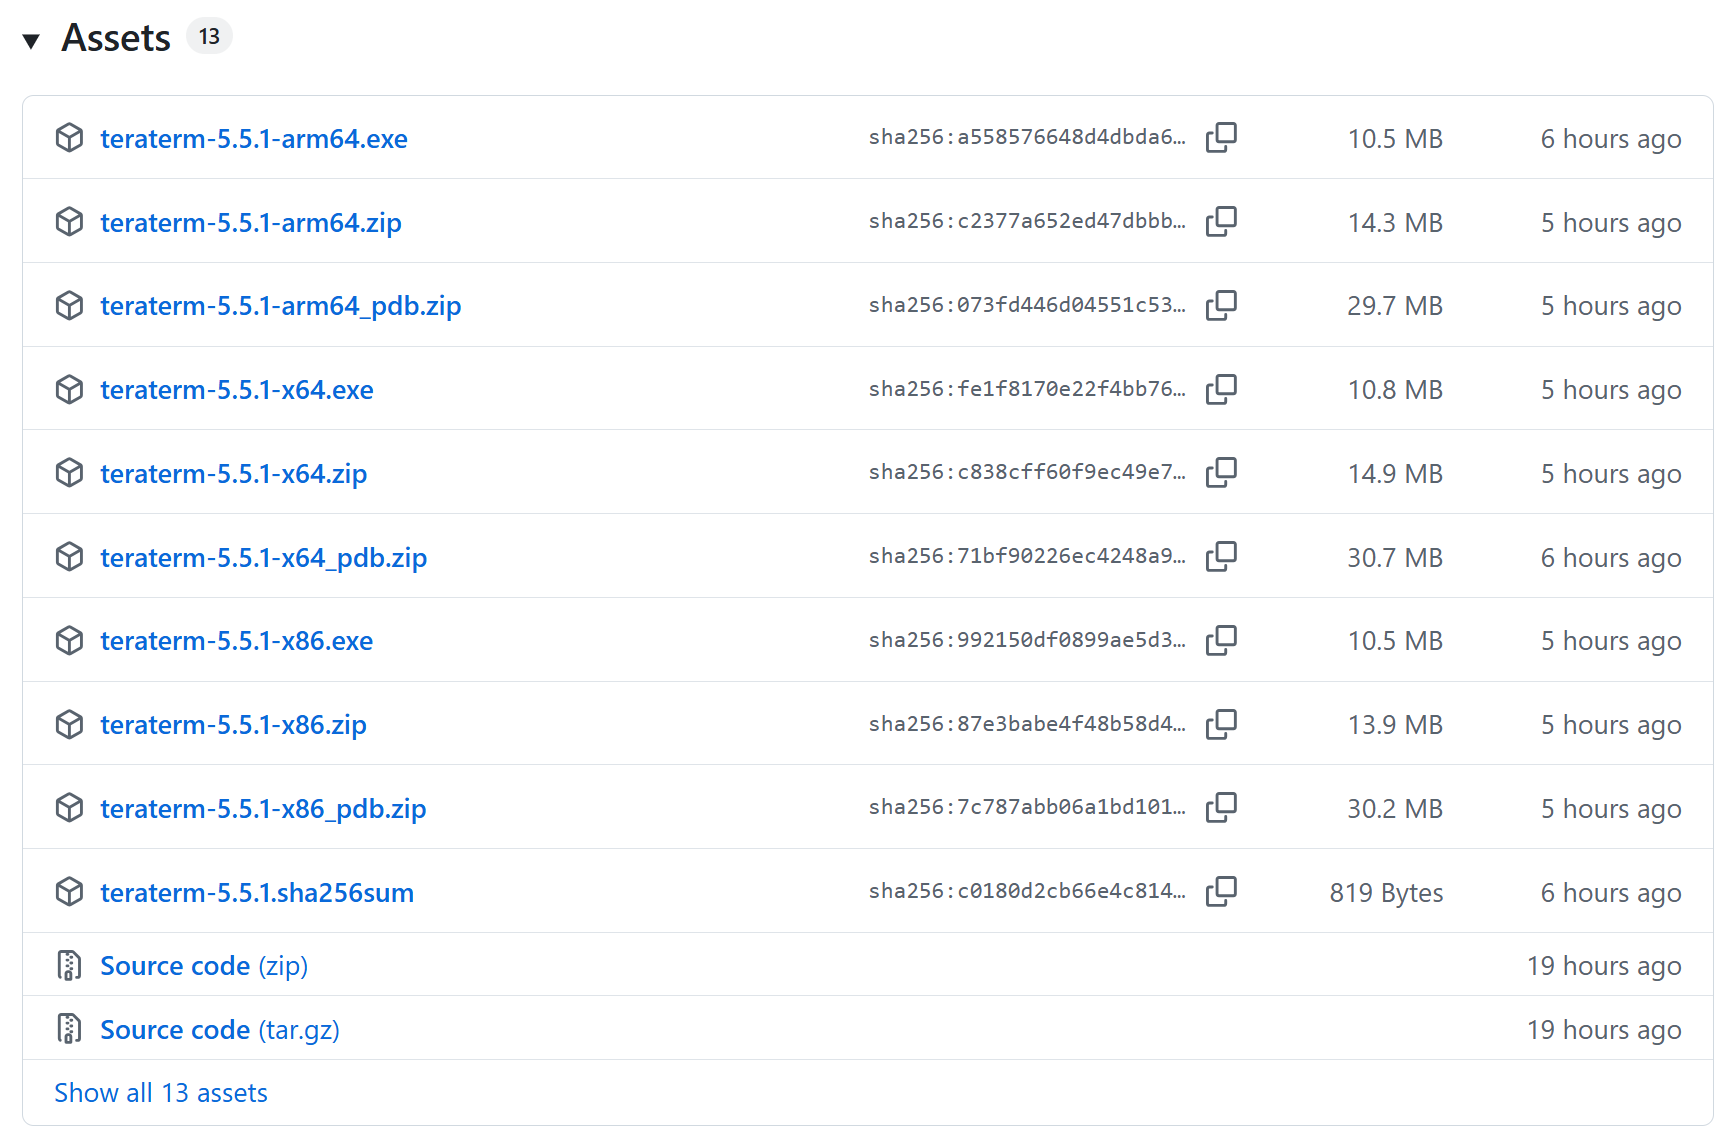Click the 819 Bytes file size
The height and width of the screenshot is (1131, 1728).
tap(1386, 893)
